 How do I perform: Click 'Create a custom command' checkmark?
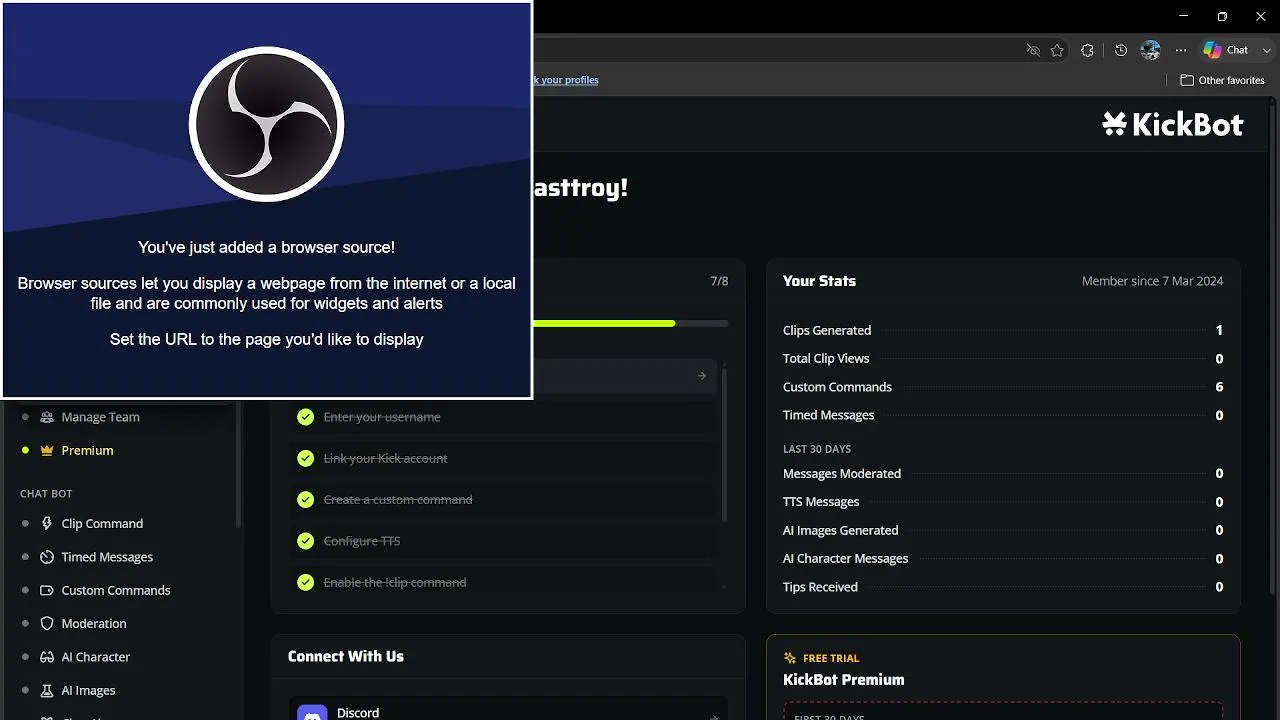306,500
